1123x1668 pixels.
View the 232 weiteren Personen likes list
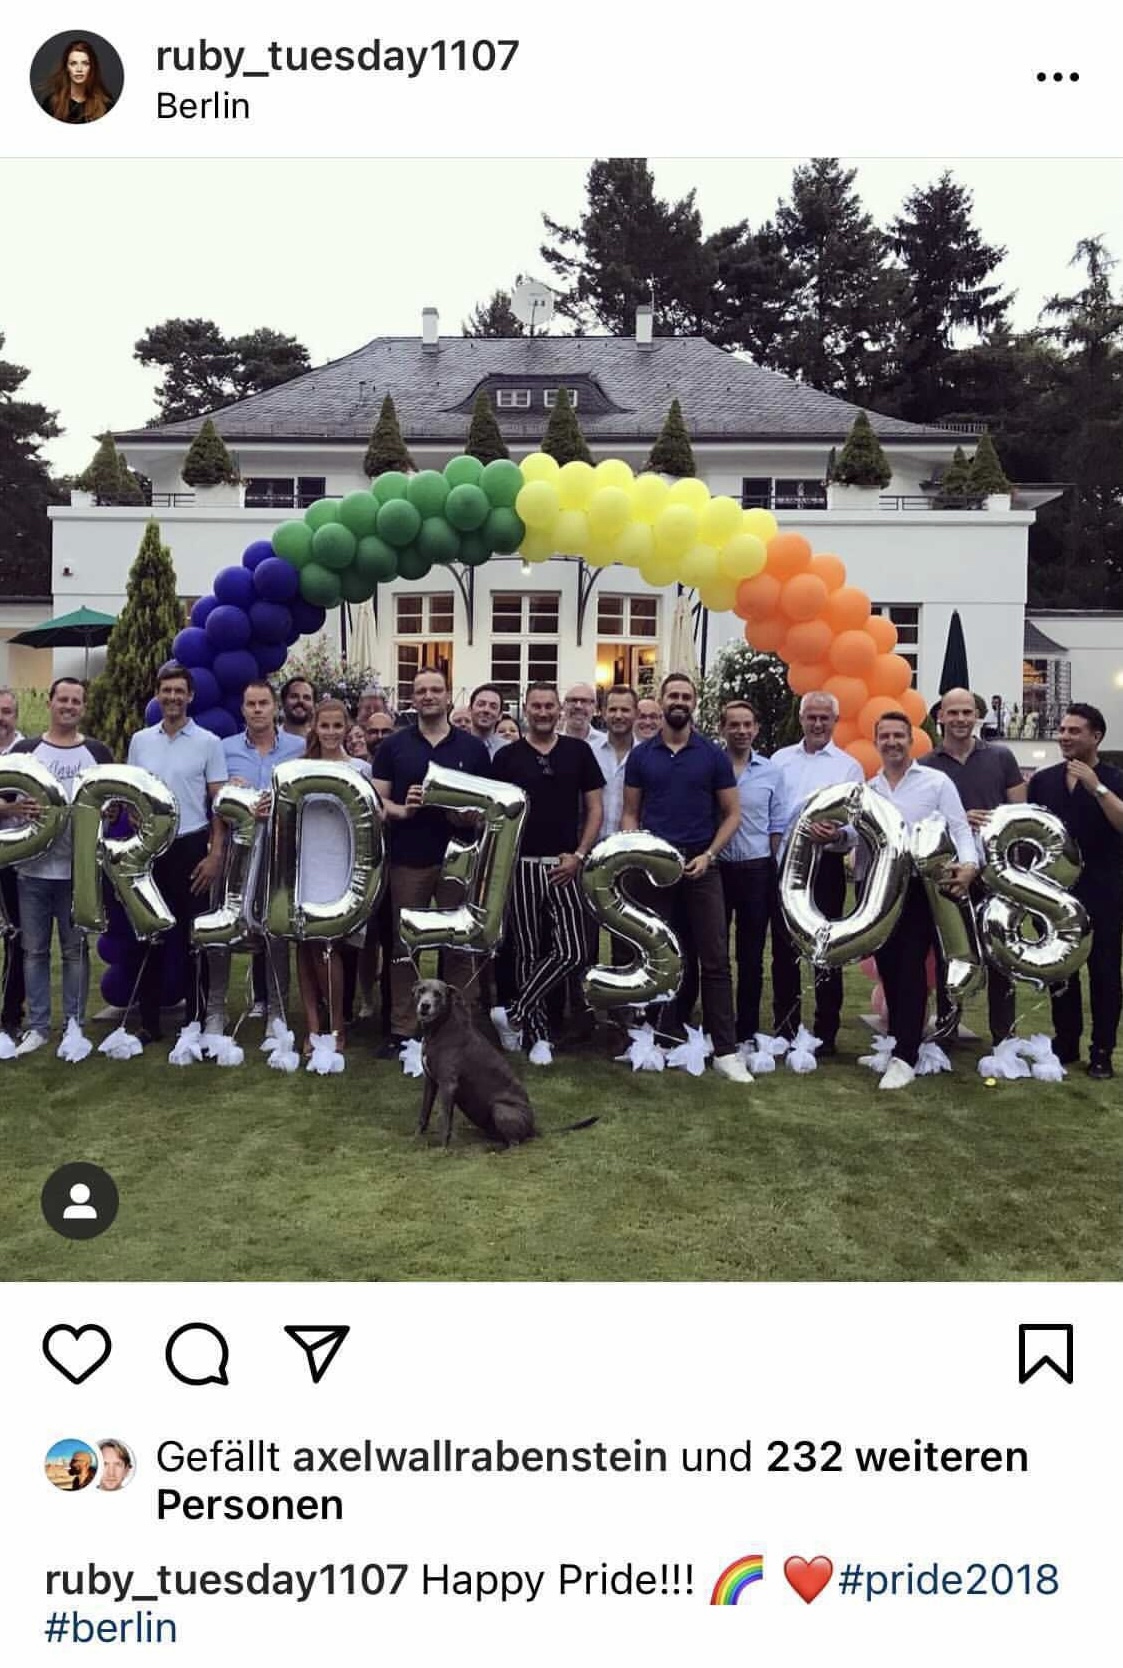(x=592, y=1480)
